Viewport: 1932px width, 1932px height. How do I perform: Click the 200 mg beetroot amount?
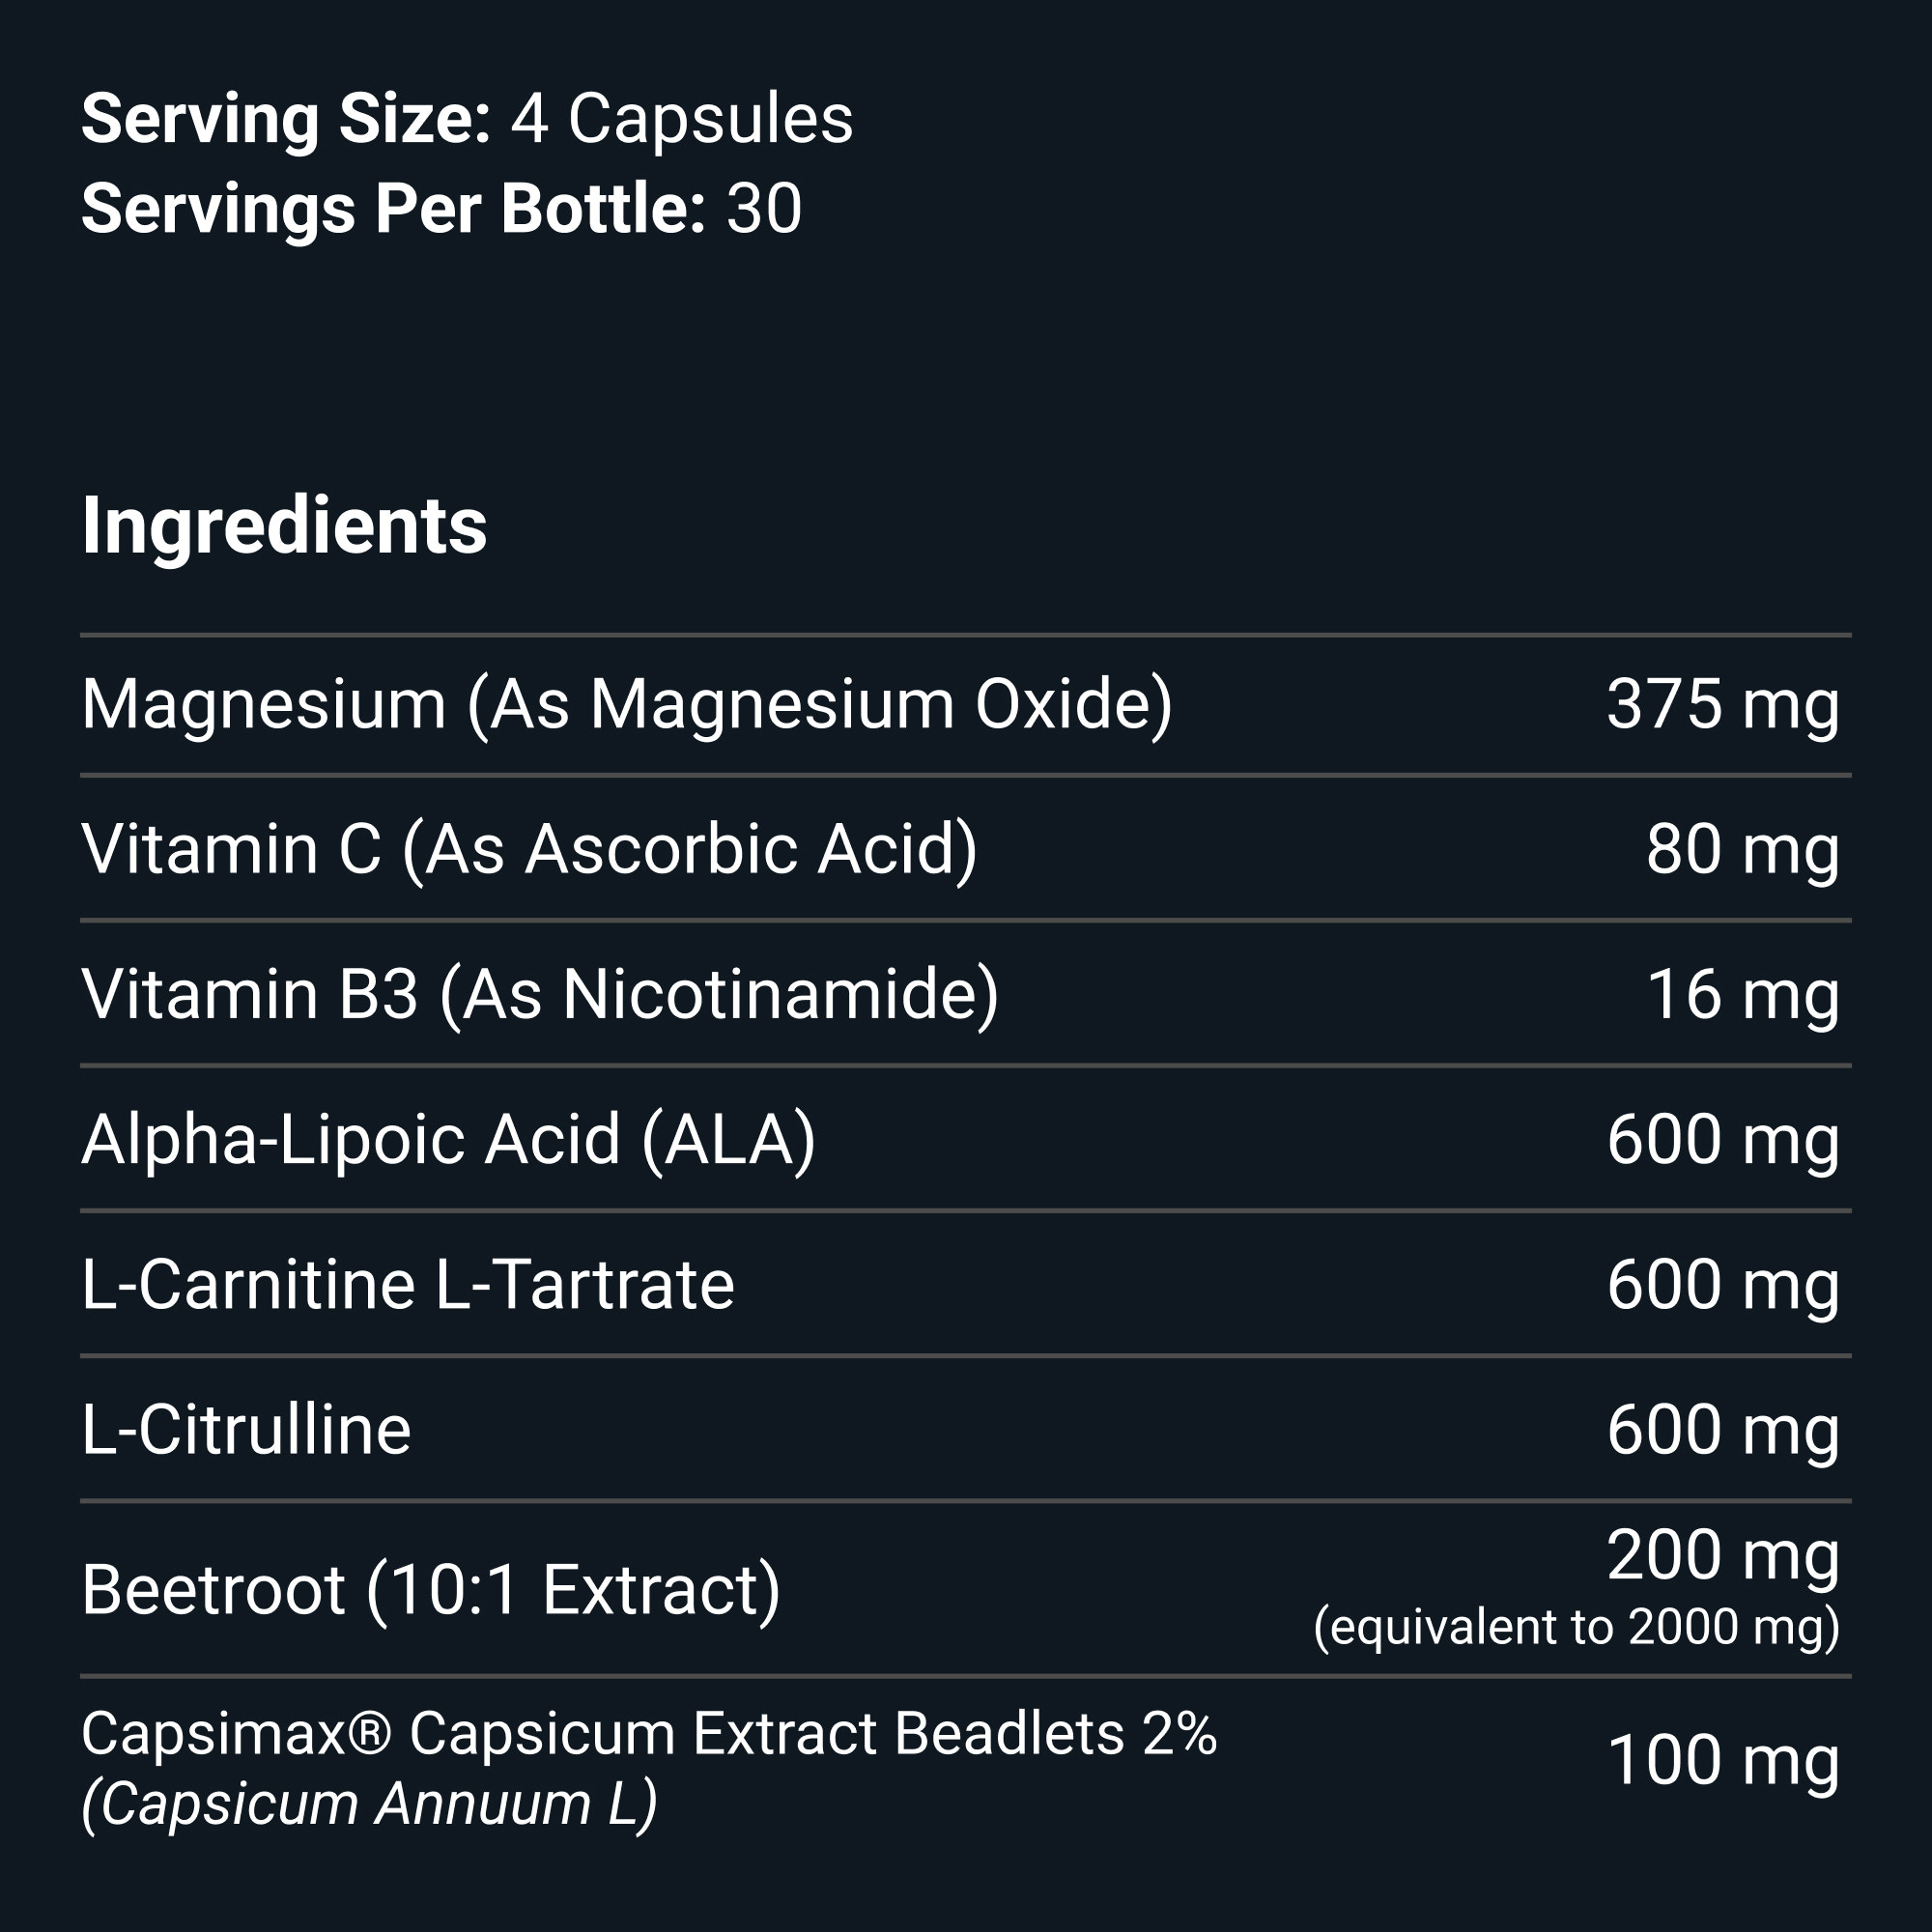(1722, 1557)
